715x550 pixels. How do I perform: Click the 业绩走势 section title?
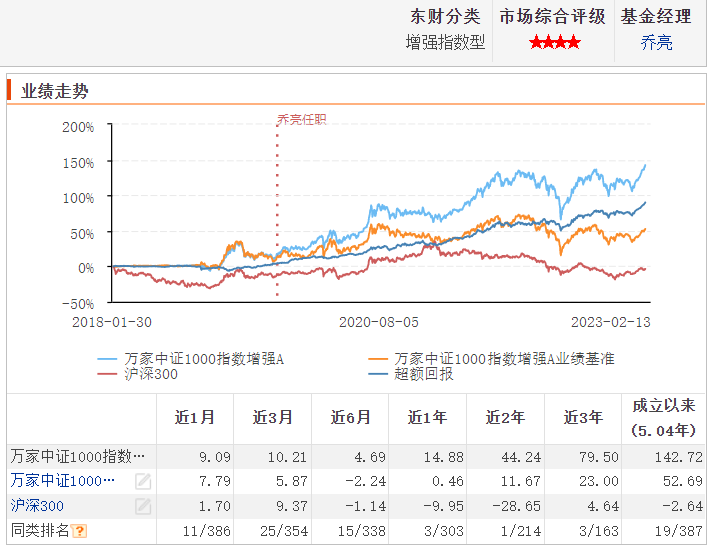tap(54, 91)
